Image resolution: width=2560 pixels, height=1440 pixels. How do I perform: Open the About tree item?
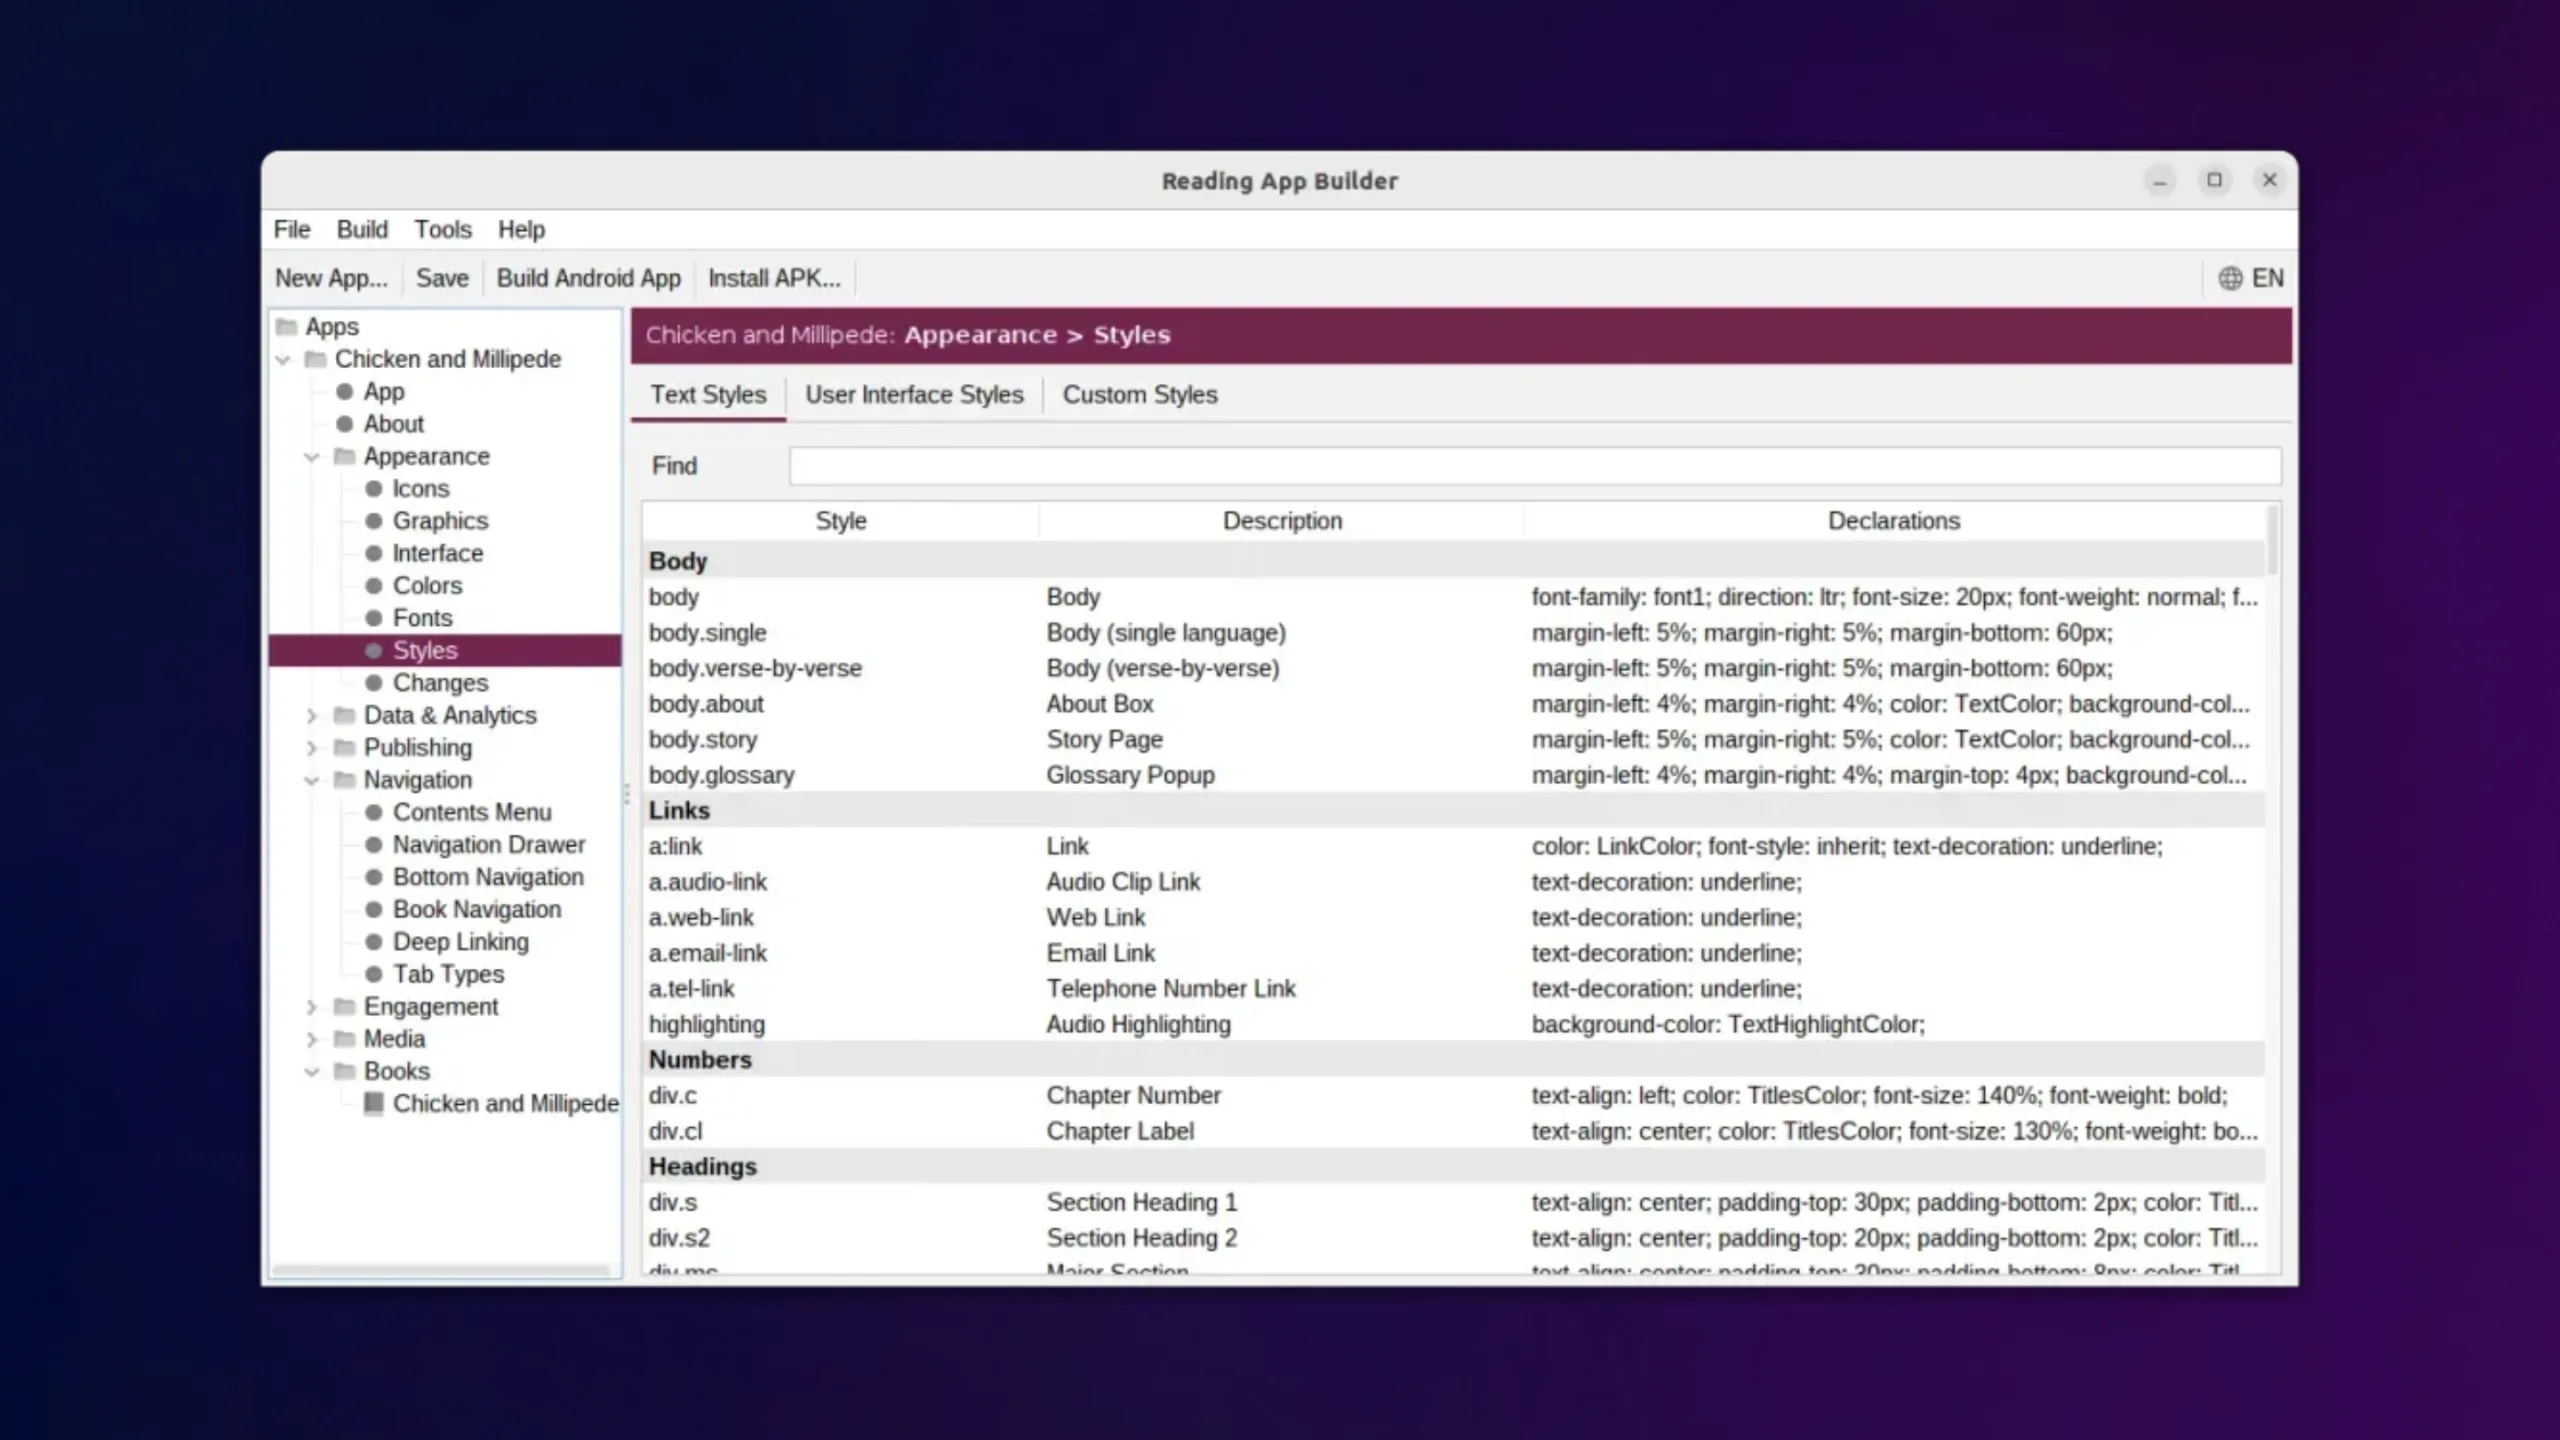tap(394, 424)
